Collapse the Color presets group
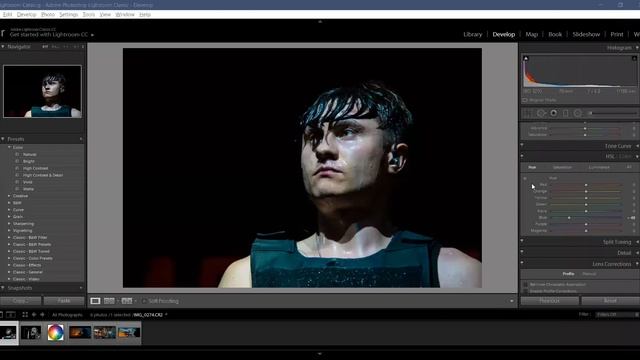The image size is (640, 360). coord(9,147)
